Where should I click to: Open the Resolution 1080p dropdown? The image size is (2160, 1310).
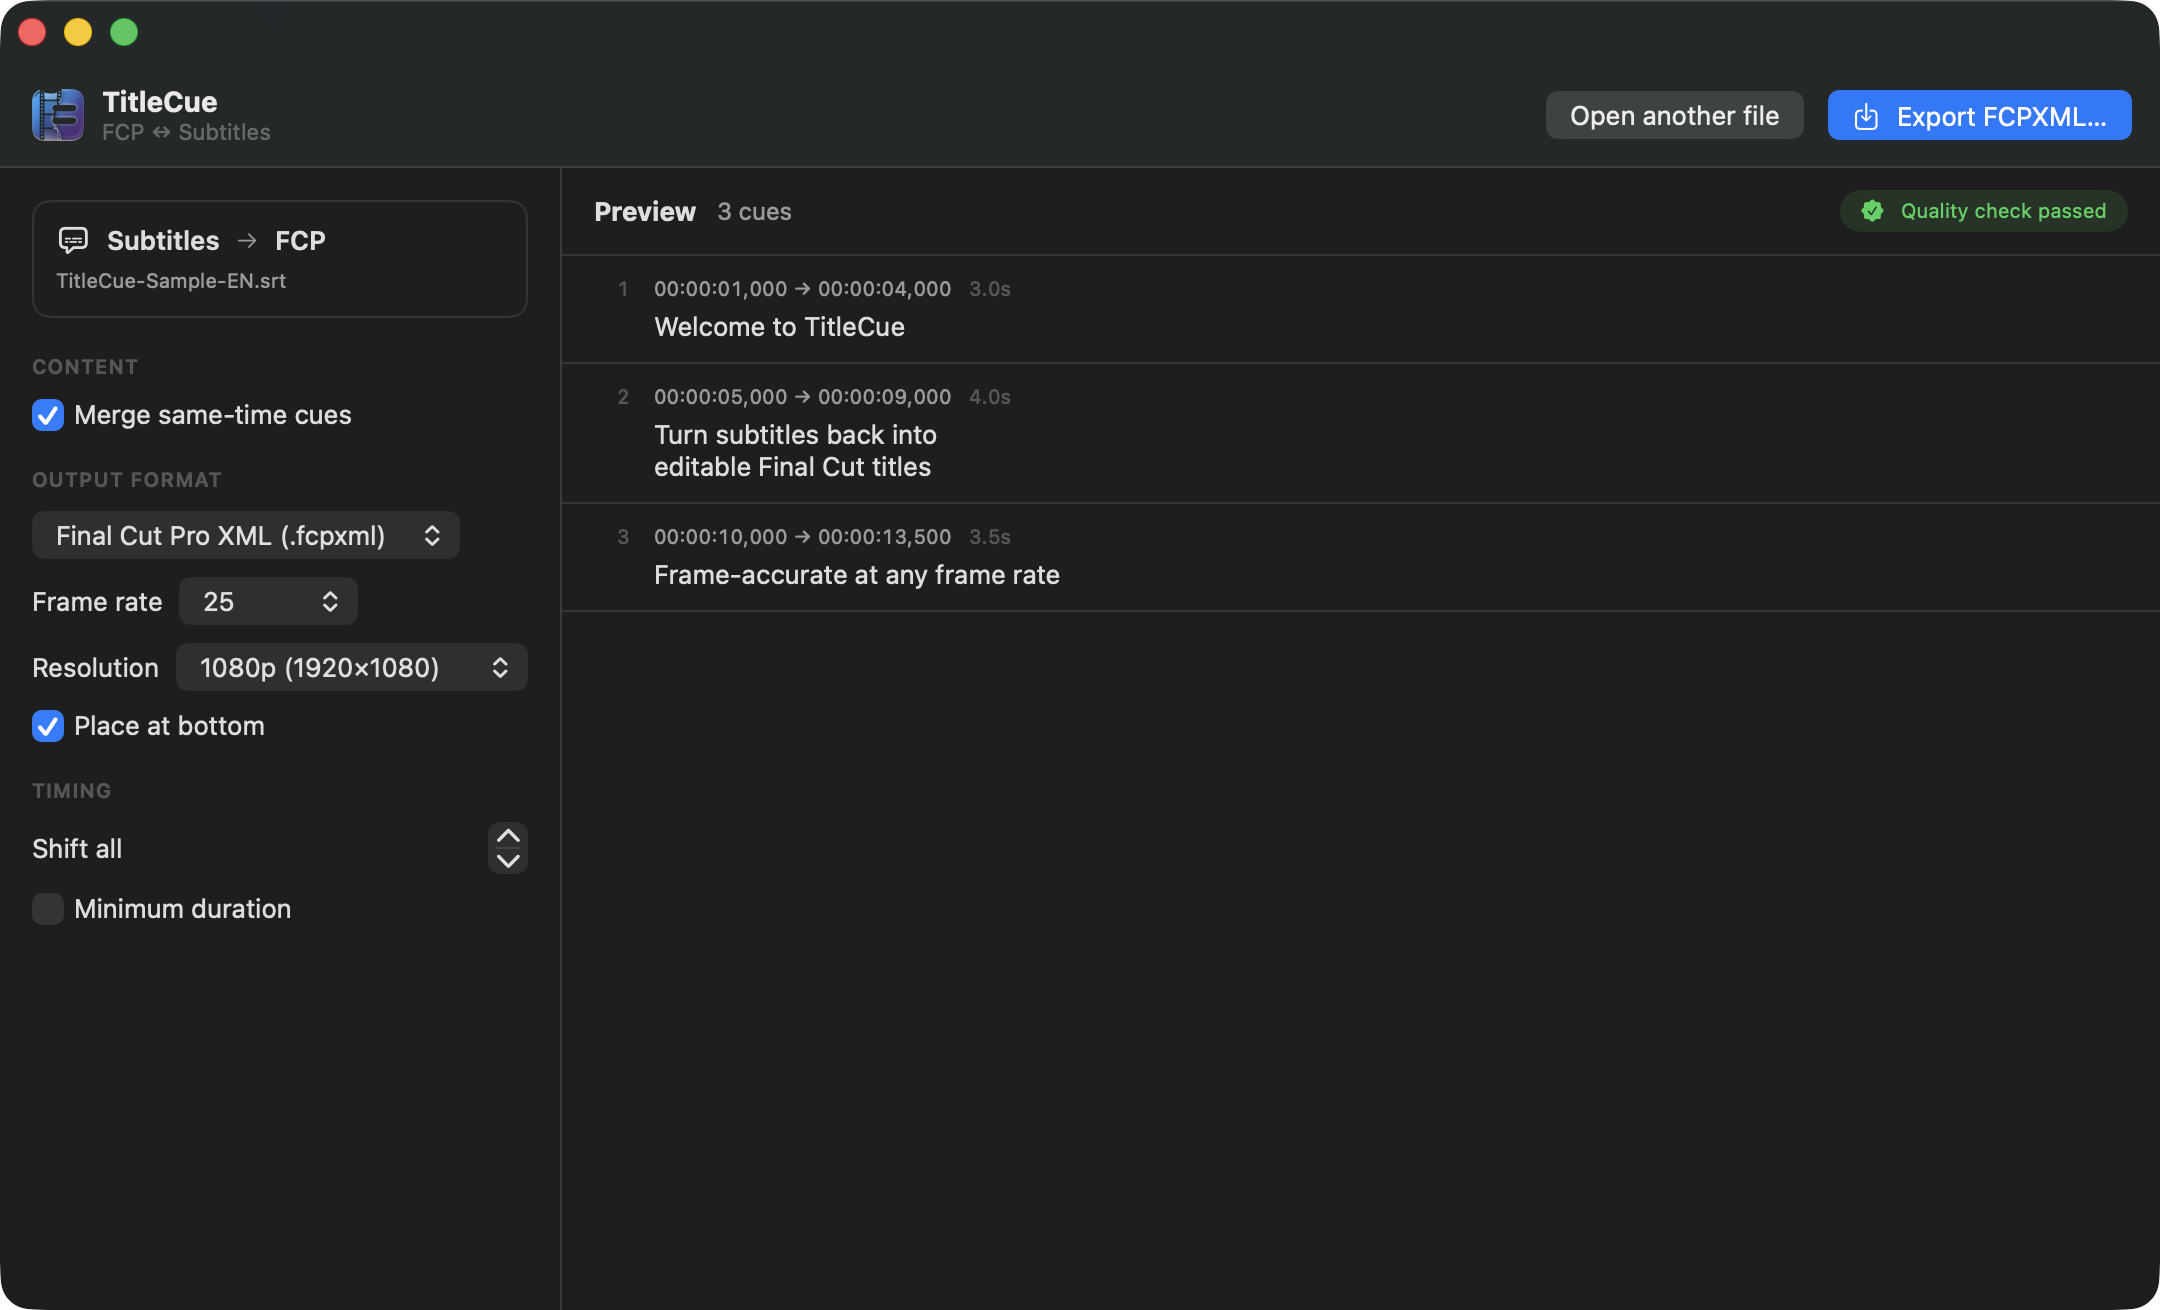(352, 667)
